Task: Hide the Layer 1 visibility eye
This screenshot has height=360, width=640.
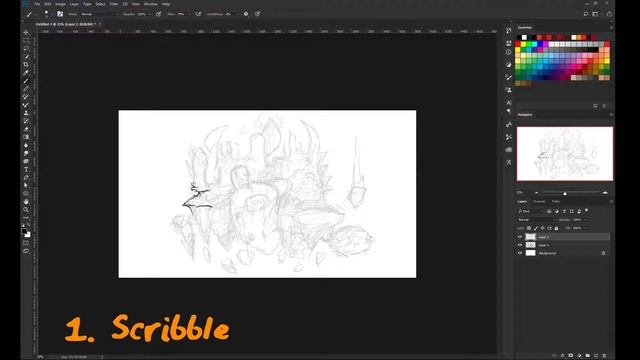Action: [520, 245]
